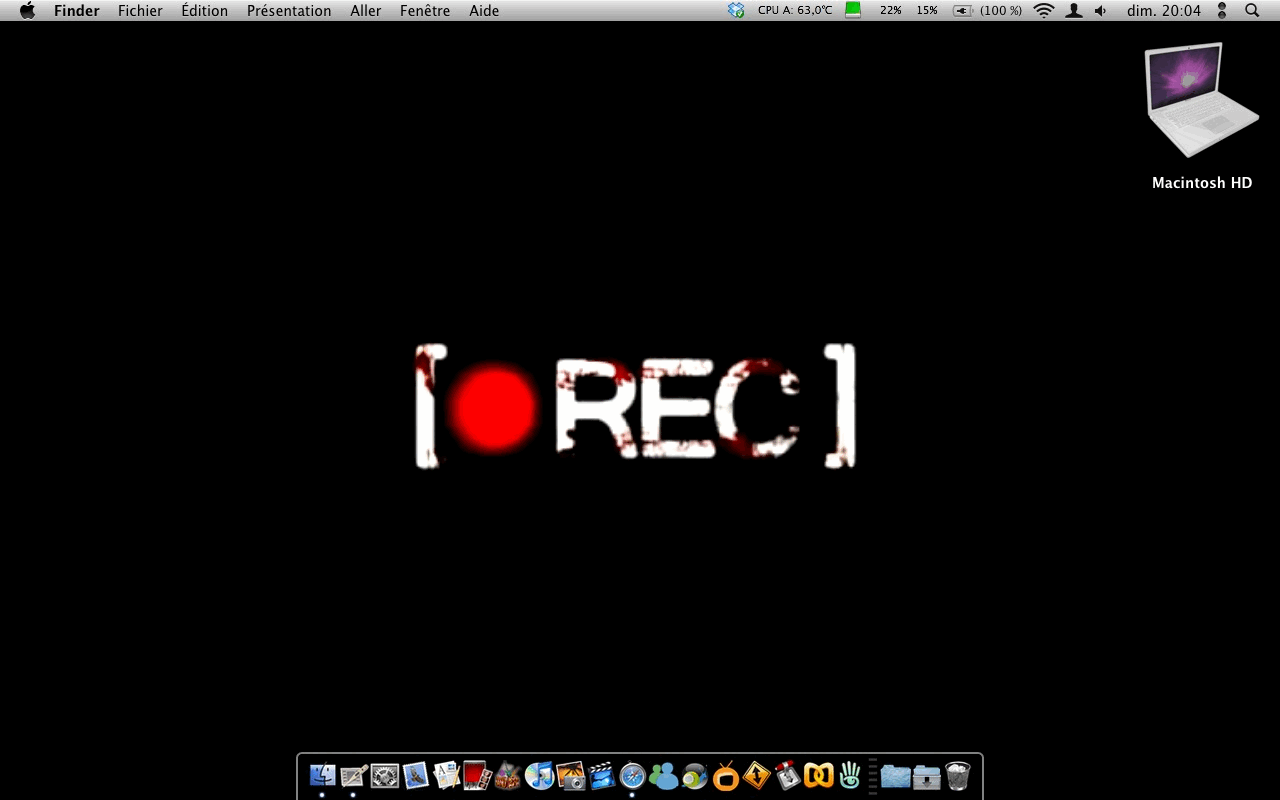Launch iPhoto camera icon in Dock
The image size is (1280, 800).
[x=570, y=775]
